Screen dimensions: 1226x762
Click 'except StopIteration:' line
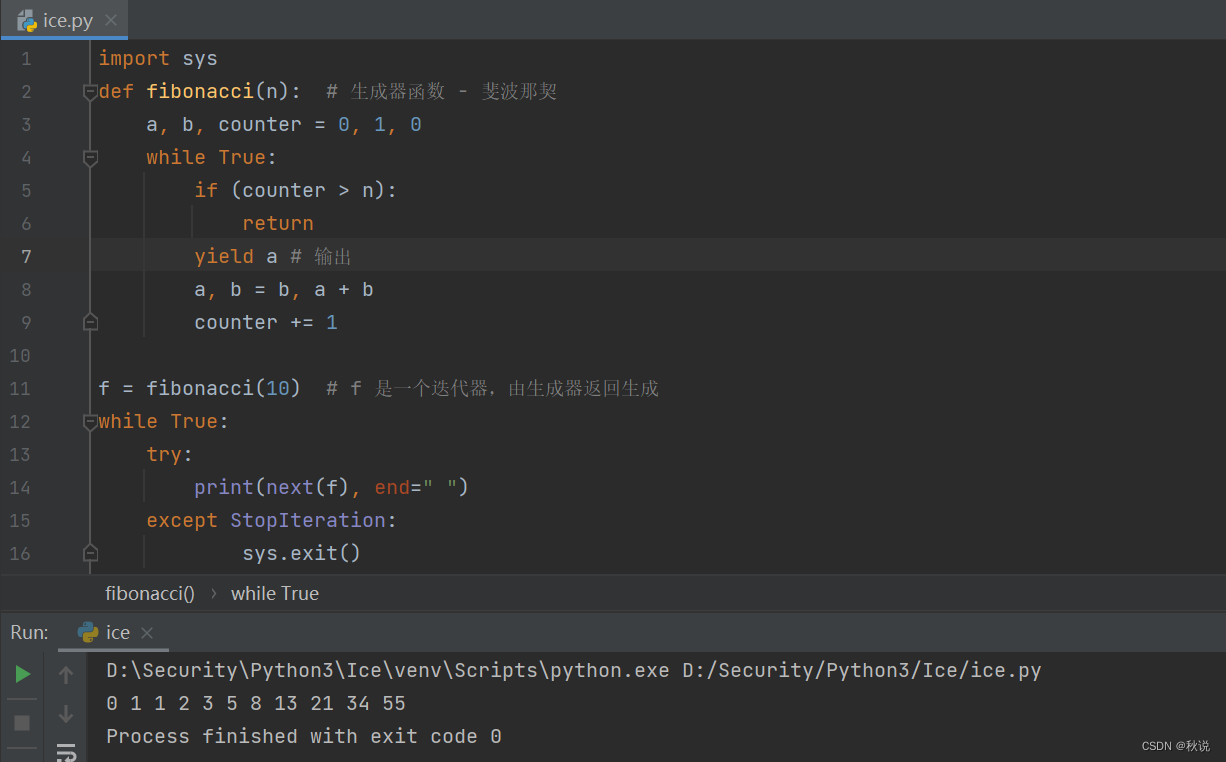click(272, 521)
